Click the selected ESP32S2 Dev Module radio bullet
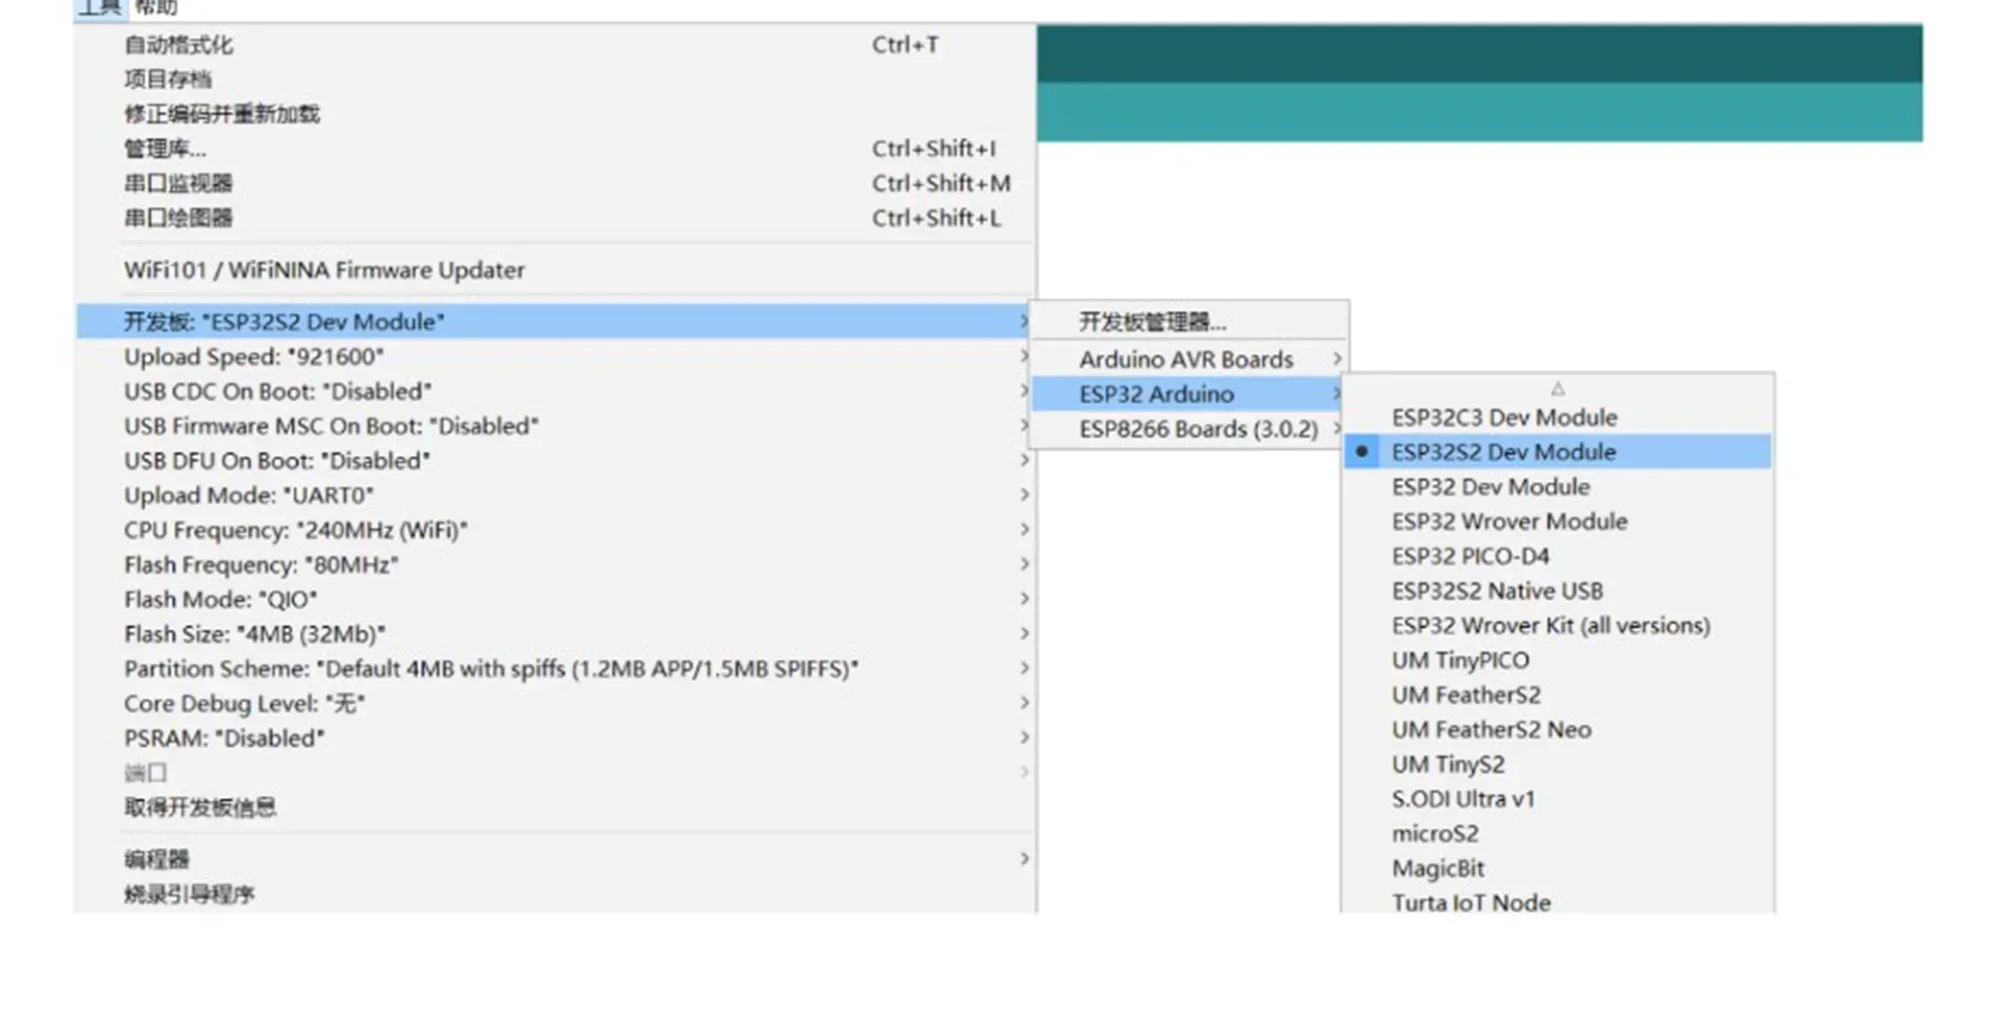 click(1361, 452)
